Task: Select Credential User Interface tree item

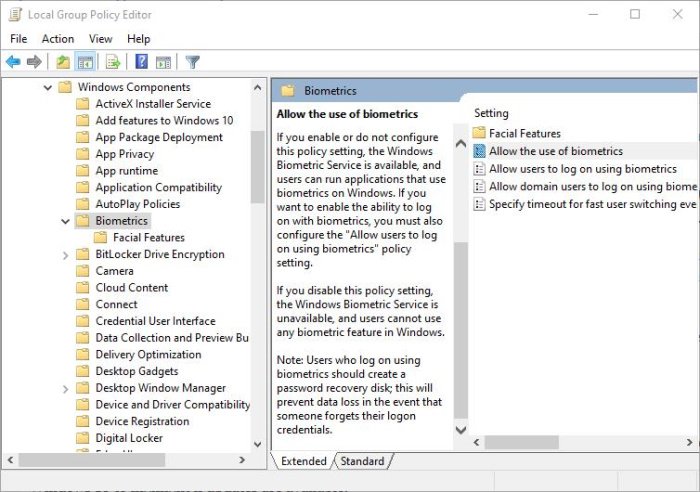Action: click(x=155, y=321)
